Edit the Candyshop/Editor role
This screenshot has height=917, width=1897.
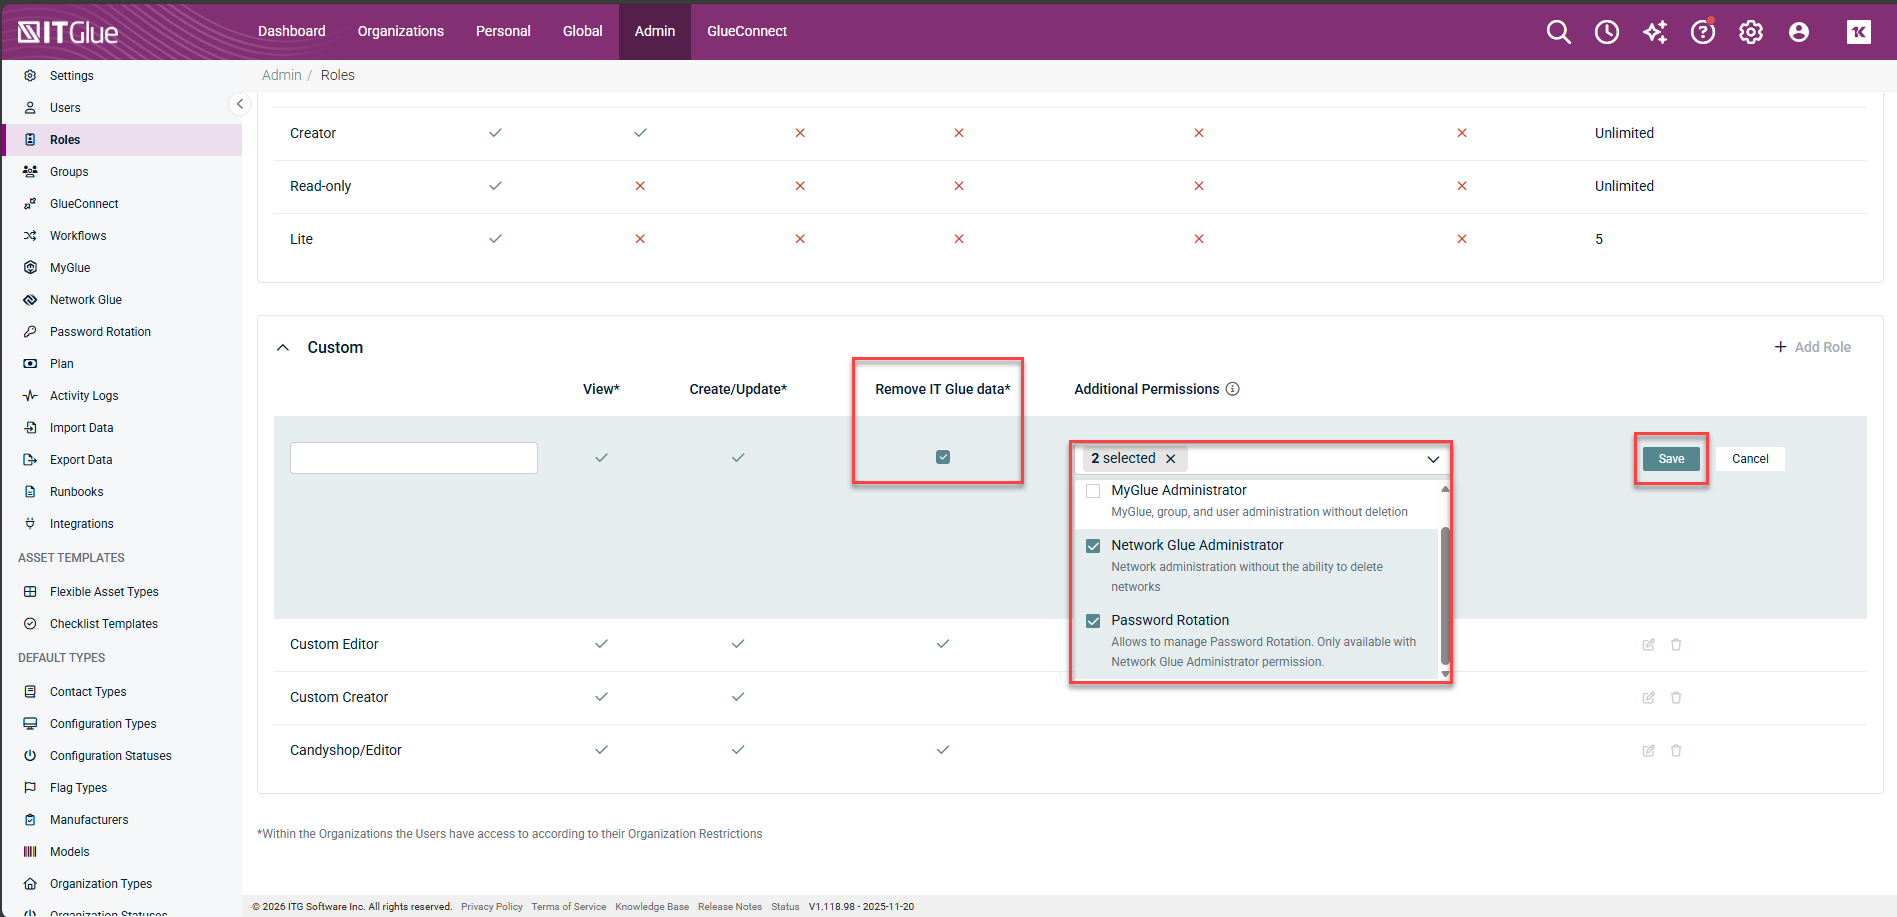point(1648,751)
